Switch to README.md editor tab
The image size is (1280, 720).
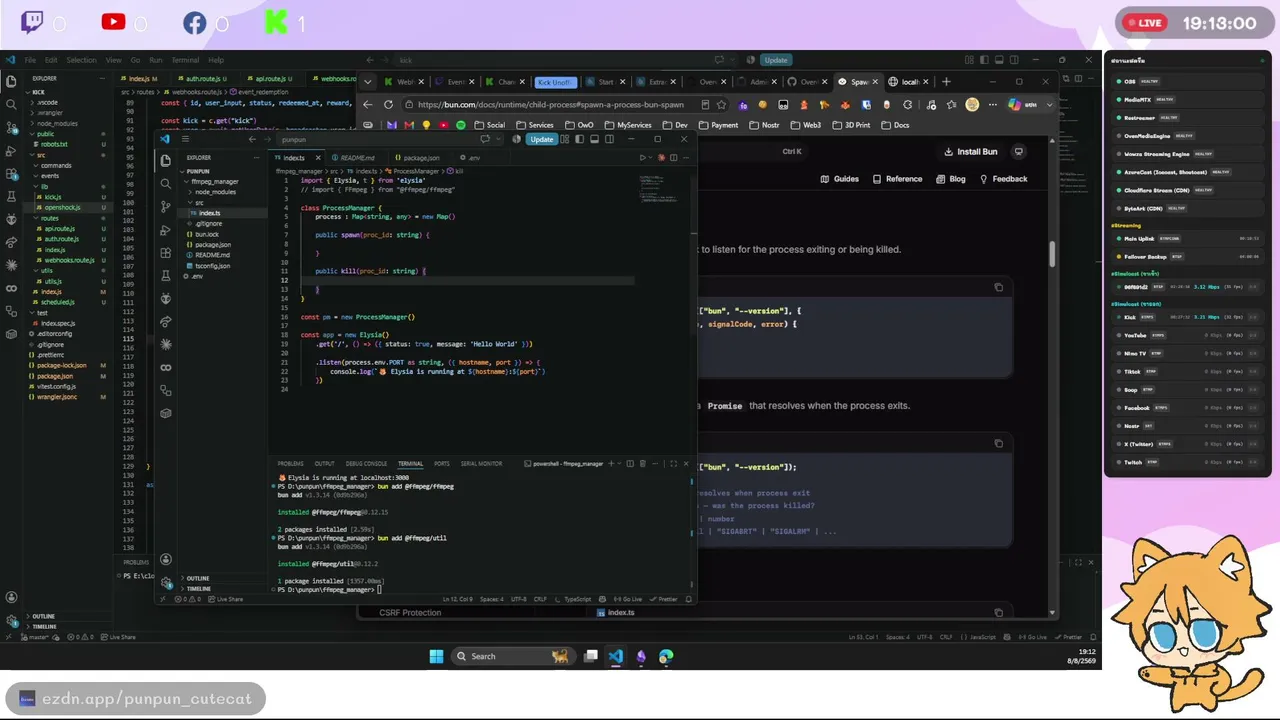pyautogui.click(x=357, y=157)
